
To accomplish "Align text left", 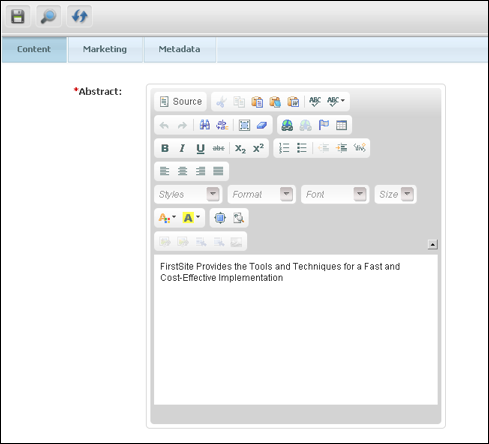I will (x=164, y=171).
